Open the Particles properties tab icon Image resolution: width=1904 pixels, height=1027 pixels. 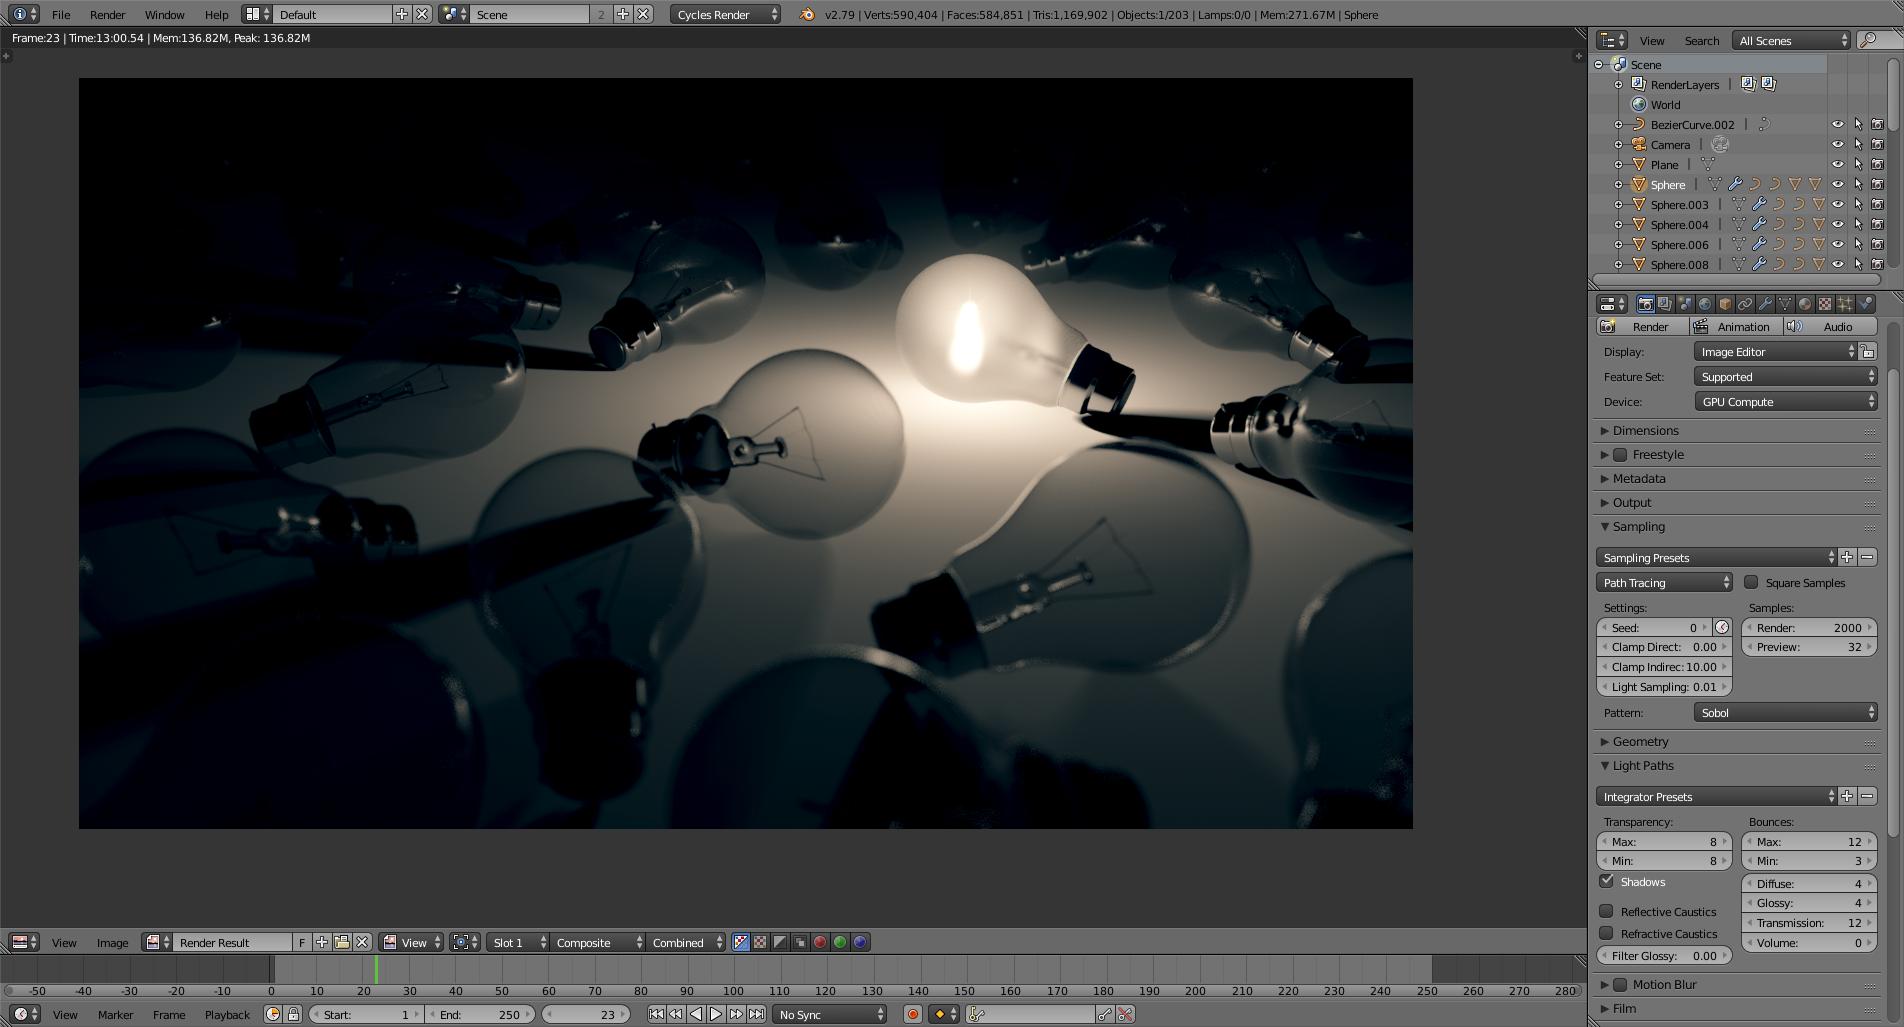click(x=1845, y=304)
